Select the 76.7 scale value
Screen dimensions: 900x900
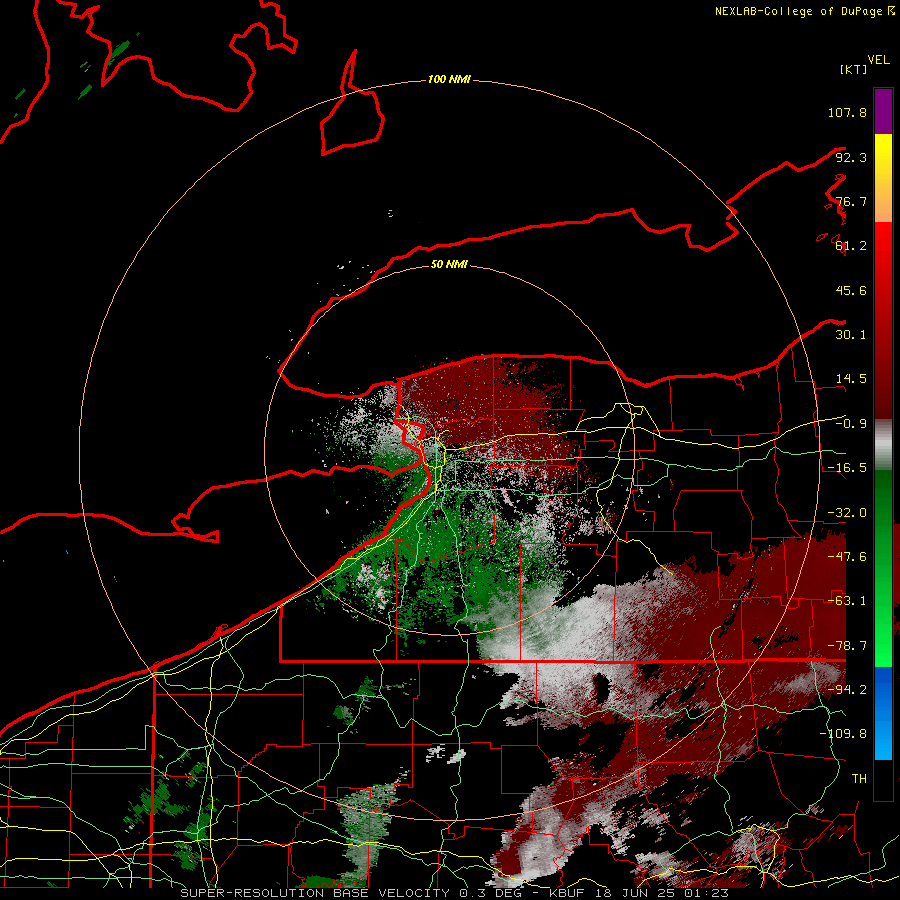[851, 201]
